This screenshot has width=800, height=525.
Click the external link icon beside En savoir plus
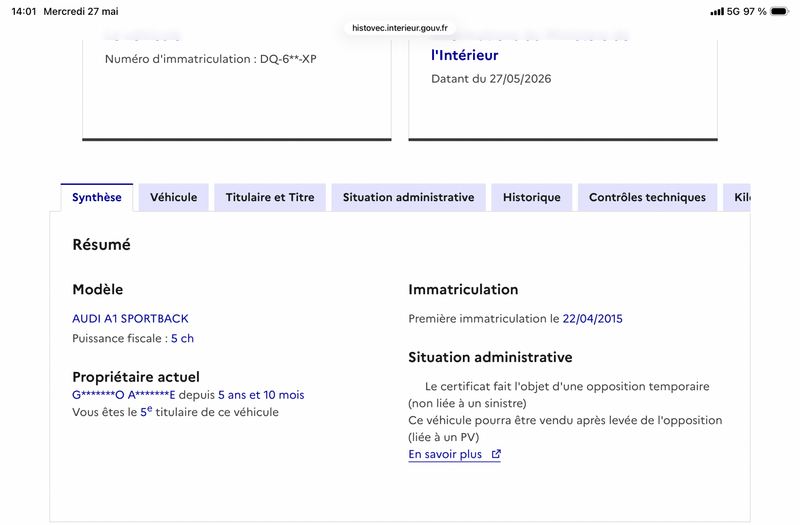(x=496, y=454)
